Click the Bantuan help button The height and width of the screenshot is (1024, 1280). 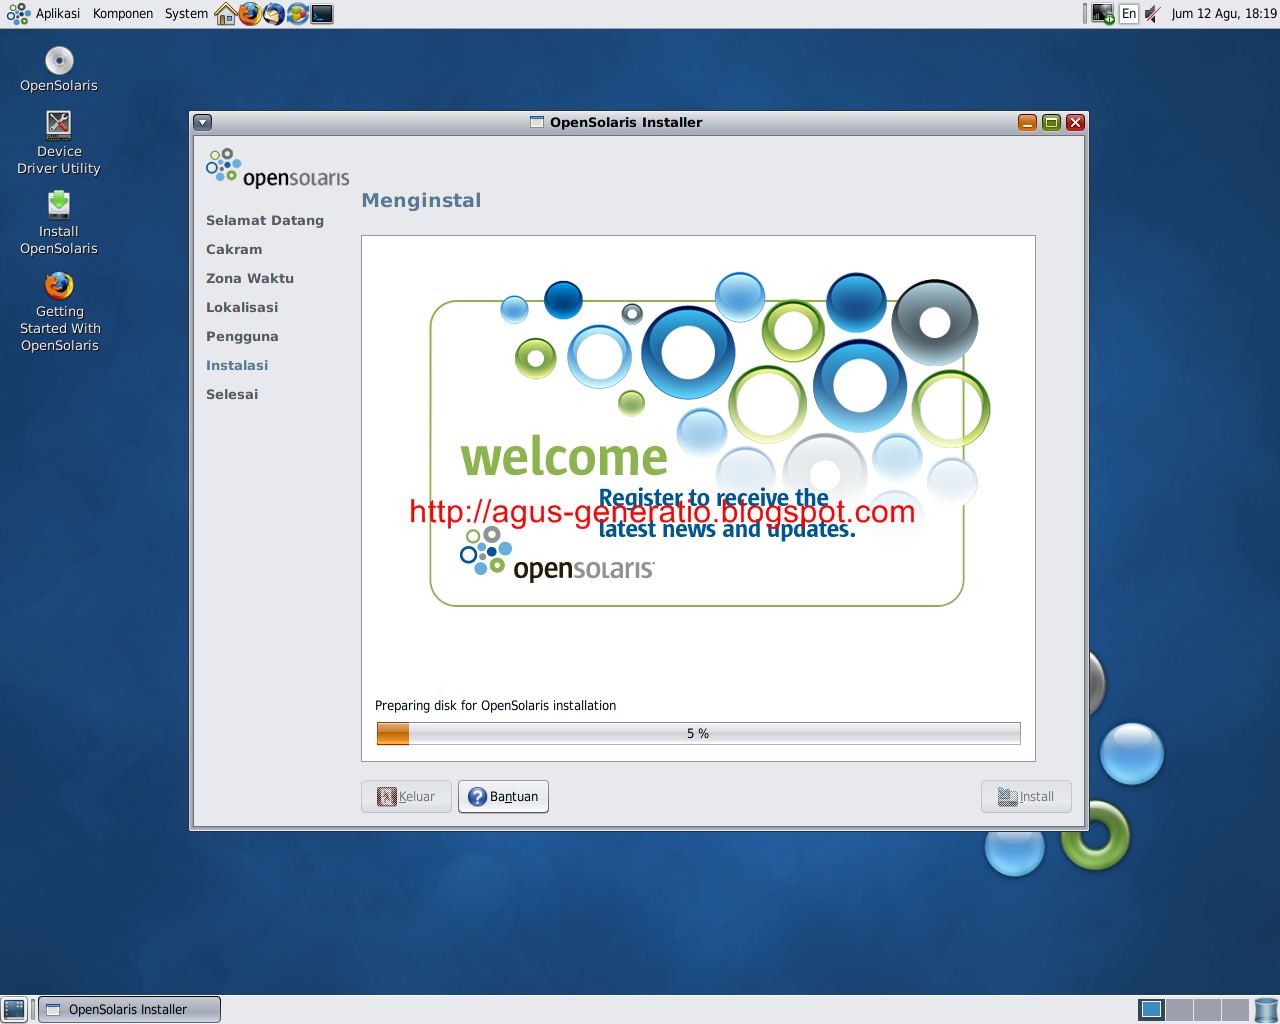503,797
